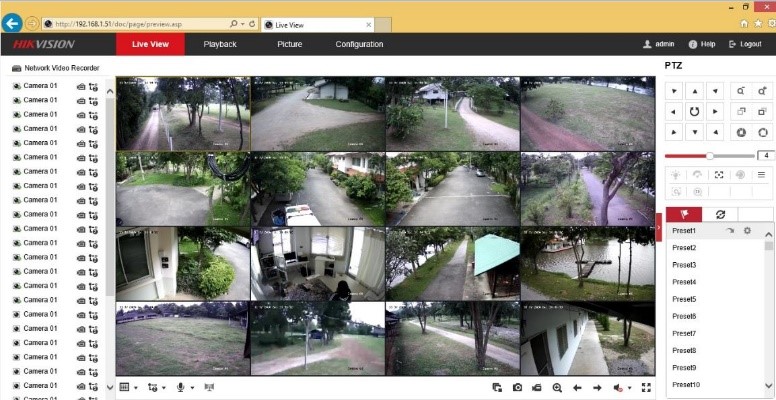Viewport: 776px width, 400px height.
Task: Go to next page arrow in bottom toolbar
Action: click(597, 388)
